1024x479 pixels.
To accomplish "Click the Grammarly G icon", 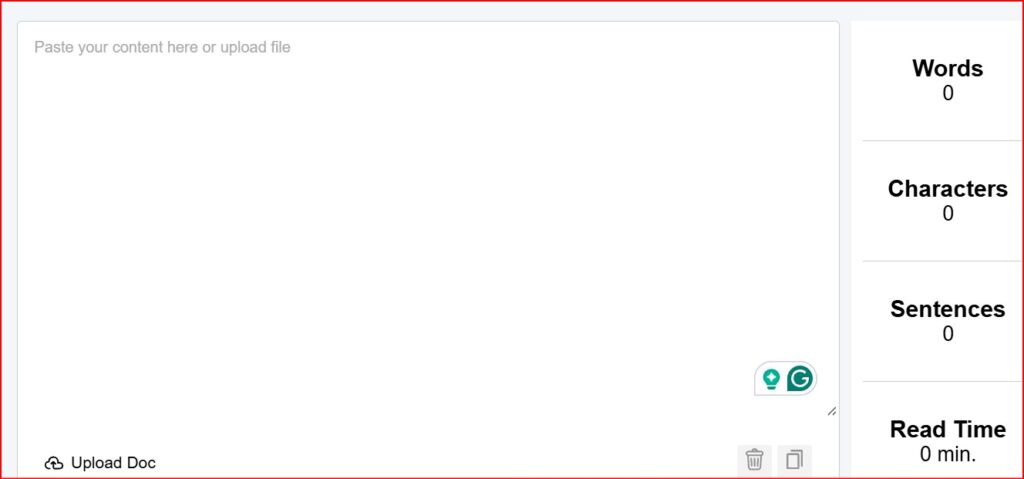I will click(800, 378).
